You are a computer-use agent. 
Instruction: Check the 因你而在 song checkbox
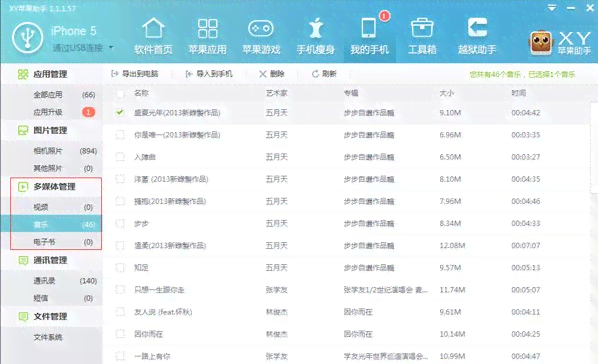point(120,334)
